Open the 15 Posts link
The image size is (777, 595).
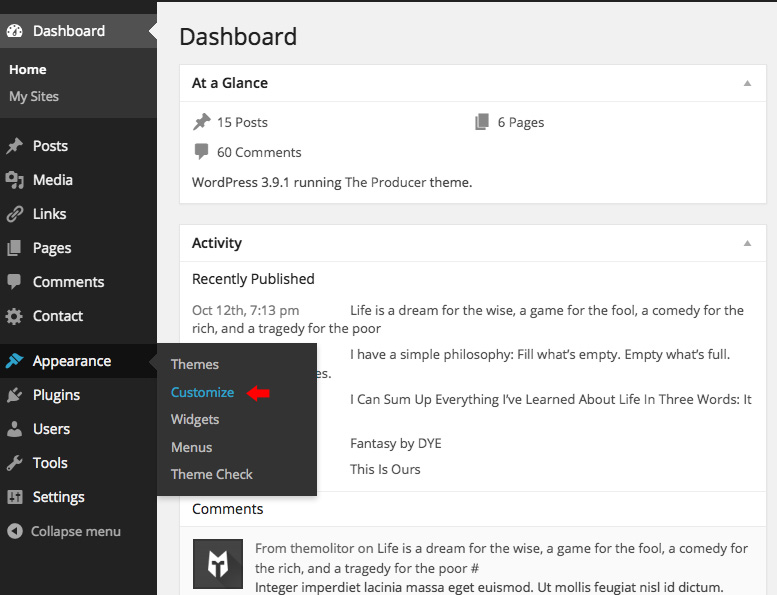click(242, 122)
